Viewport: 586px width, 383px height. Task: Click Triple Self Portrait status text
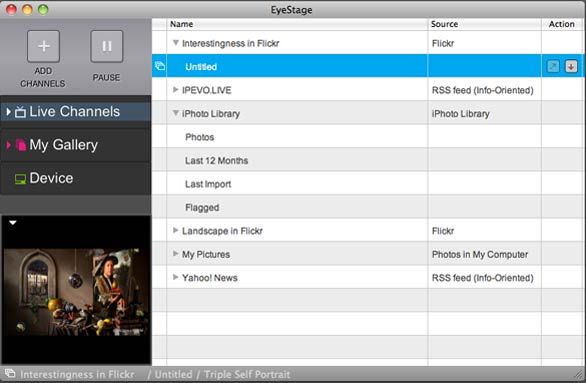(x=247, y=374)
